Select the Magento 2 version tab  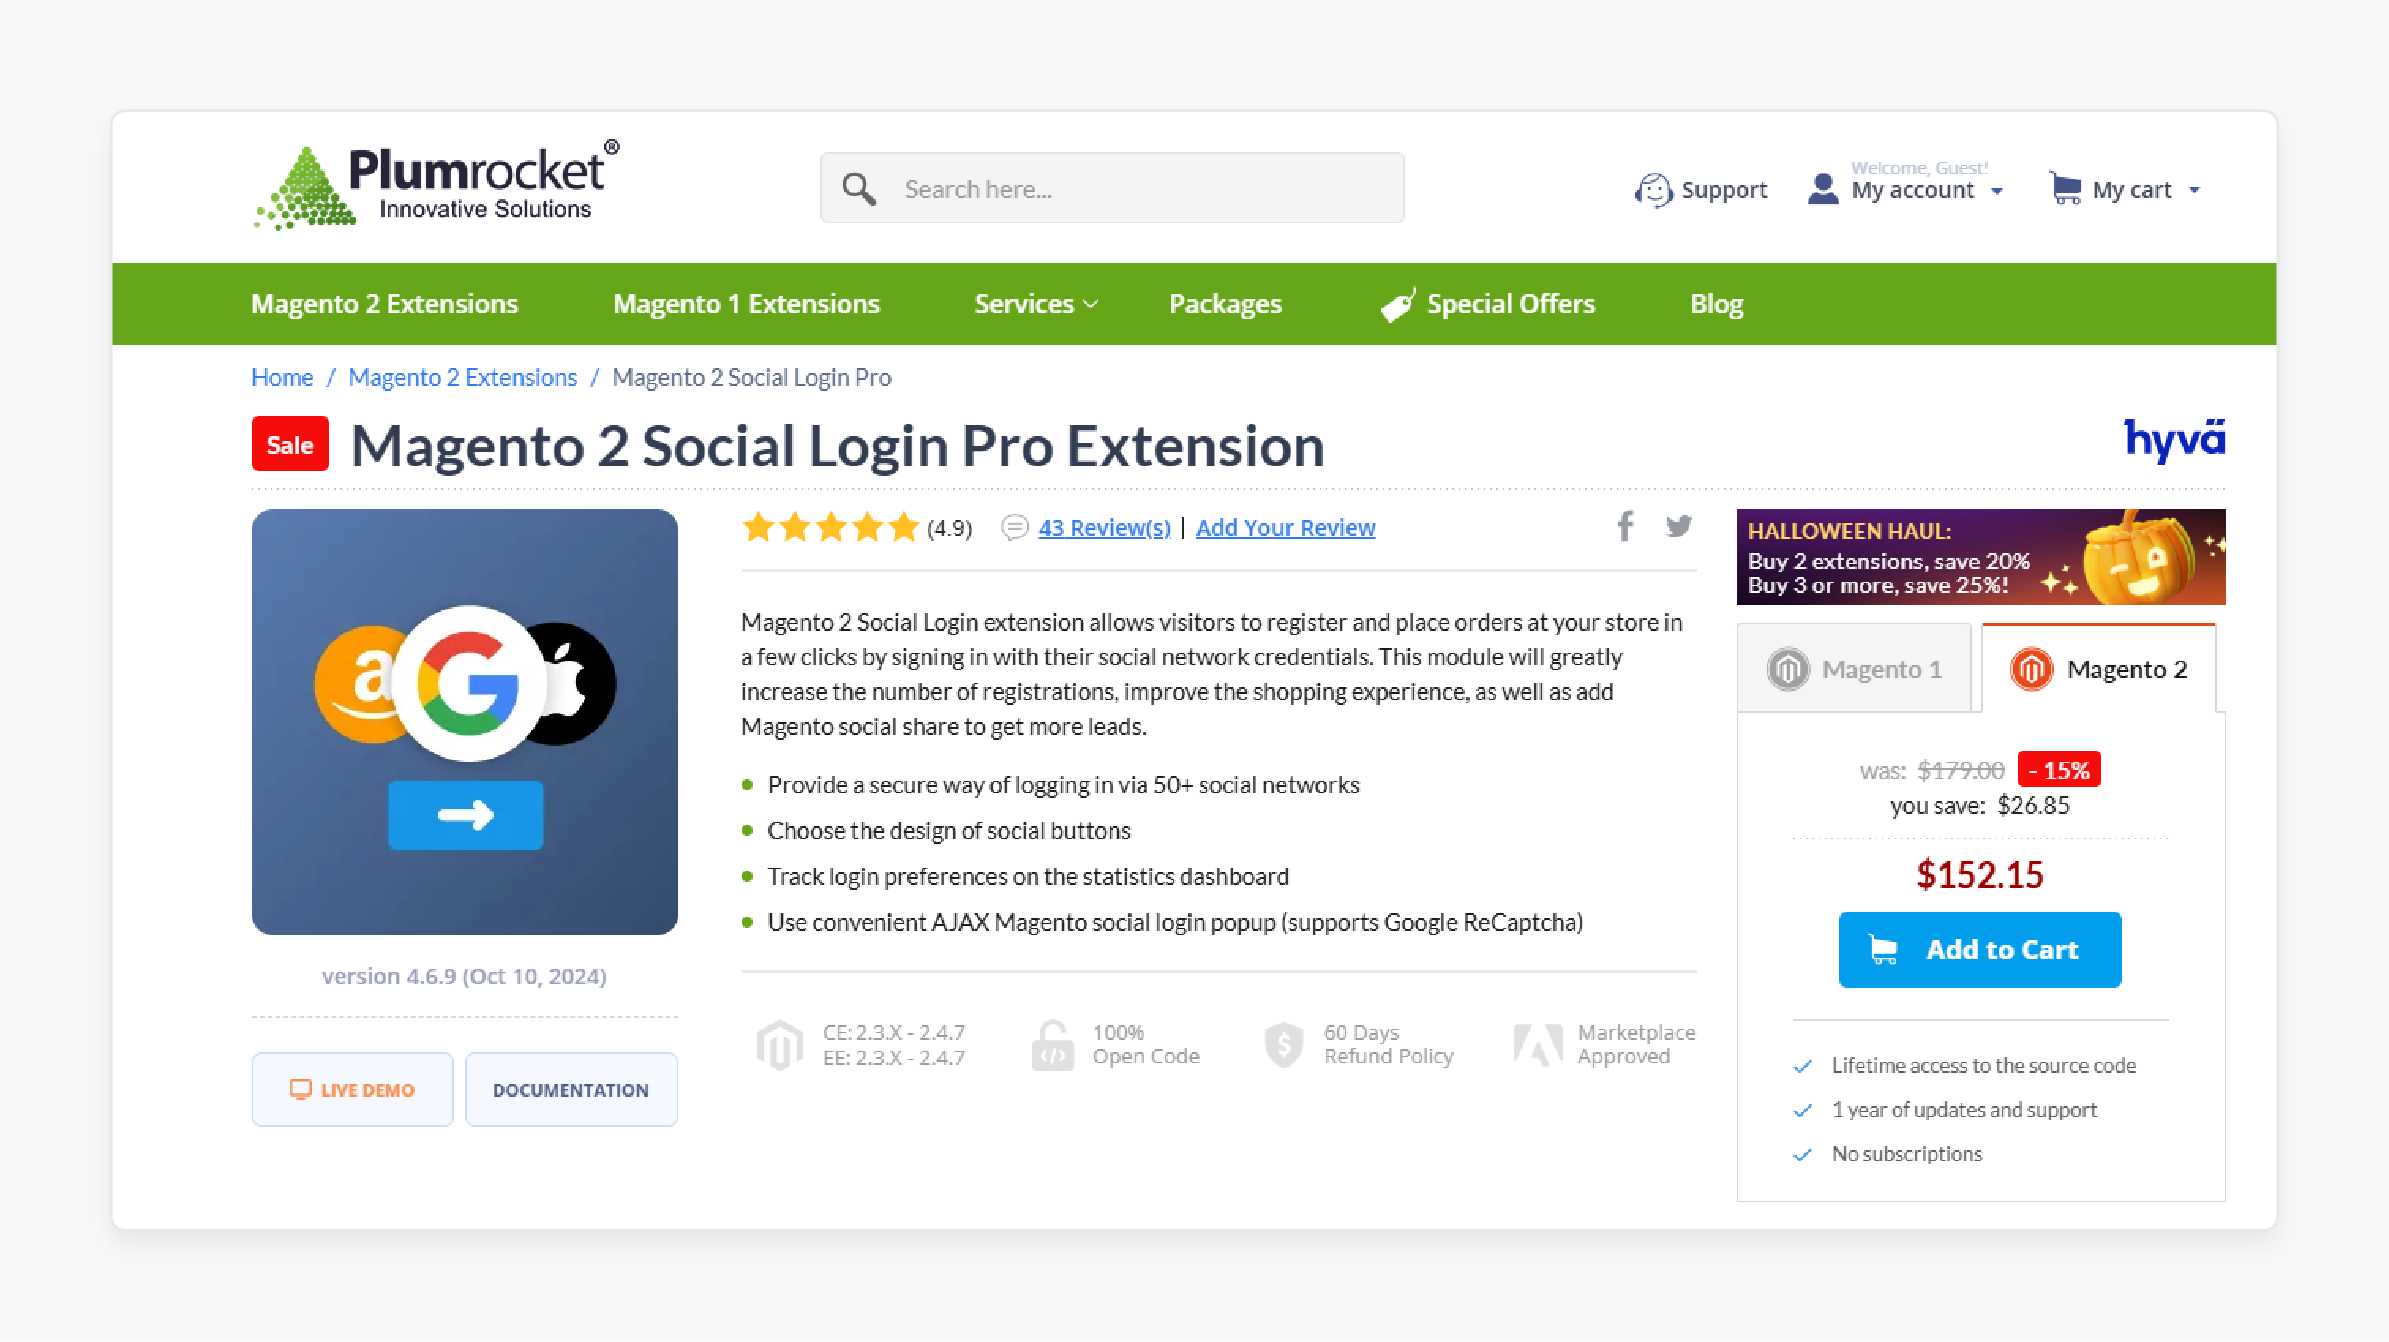coord(2102,668)
